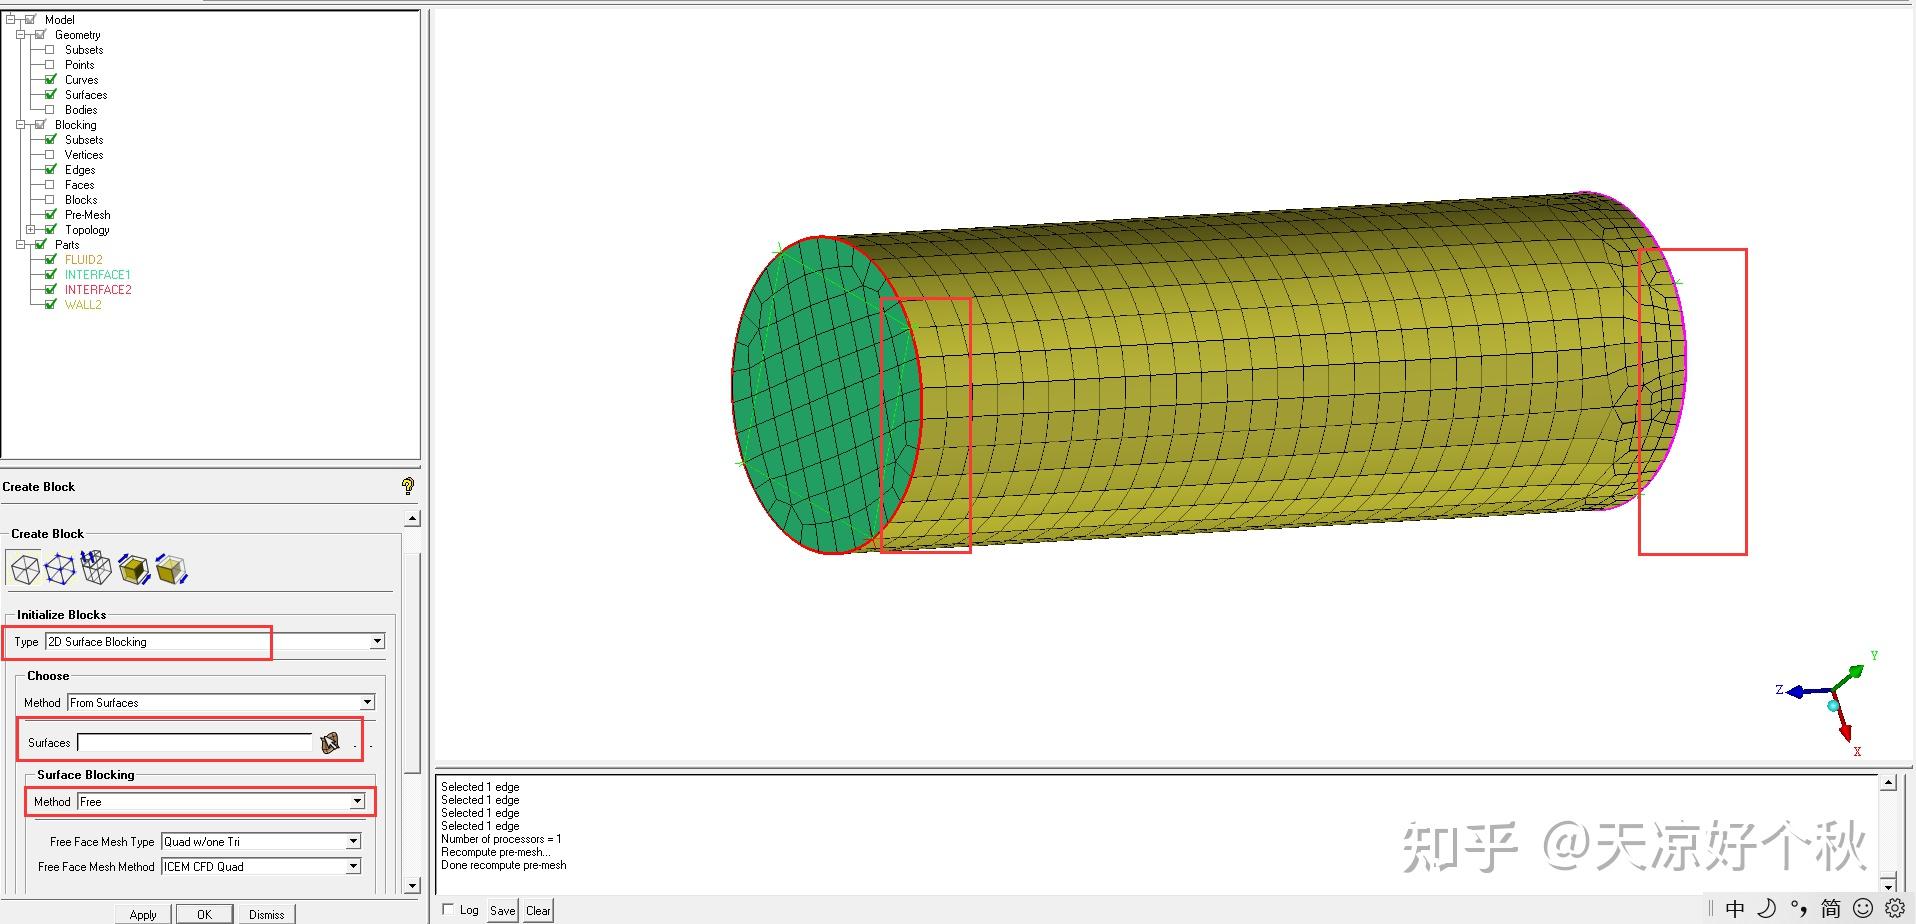Uncheck Surfaces visibility in tree
Image resolution: width=1916 pixels, height=924 pixels.
coord(50,95)
